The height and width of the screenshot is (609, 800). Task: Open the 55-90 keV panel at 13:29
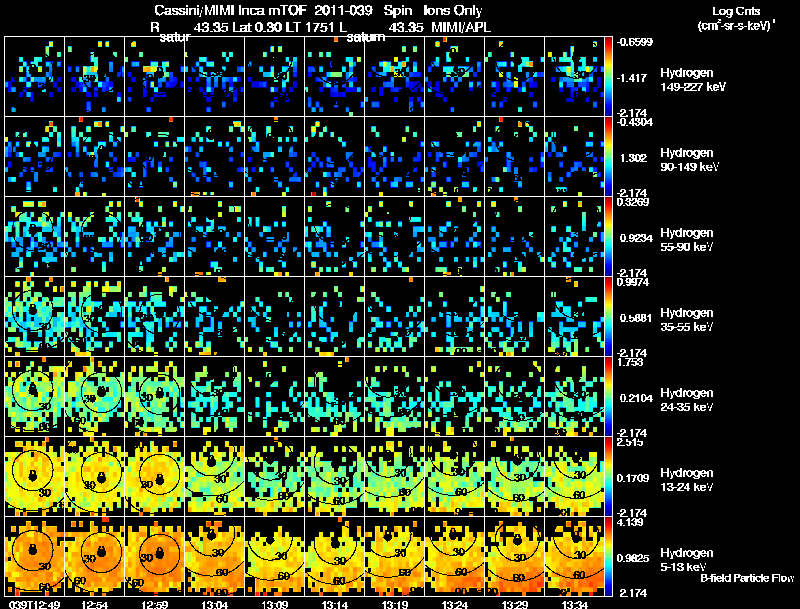[x=515, y=237]
